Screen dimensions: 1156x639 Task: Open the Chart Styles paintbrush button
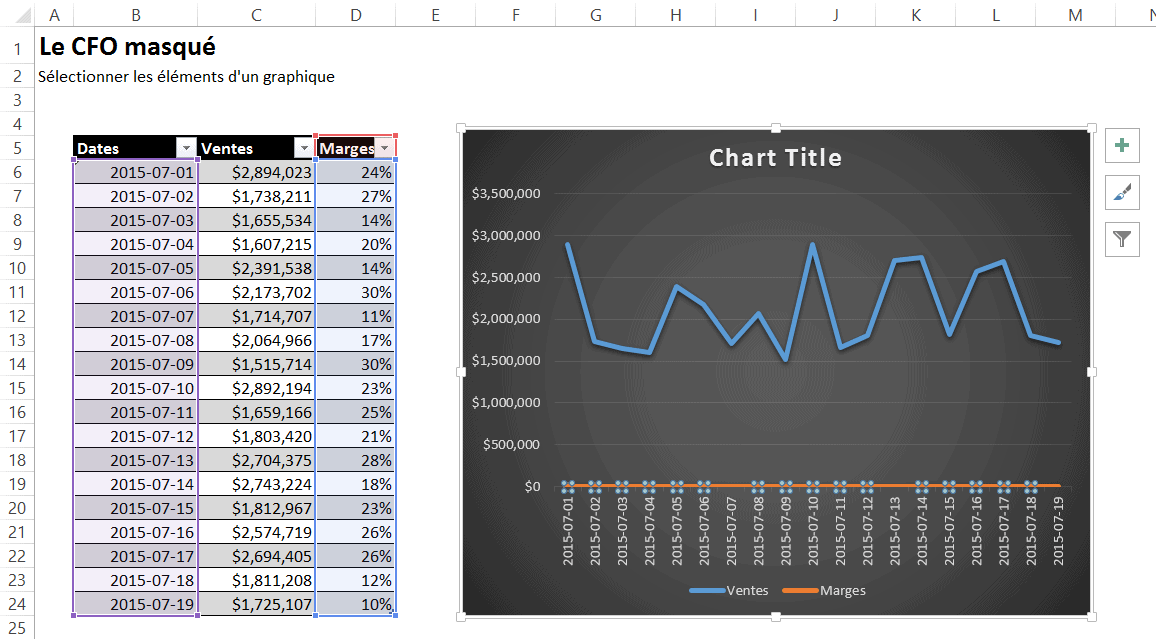click(x=1122, y=192)
